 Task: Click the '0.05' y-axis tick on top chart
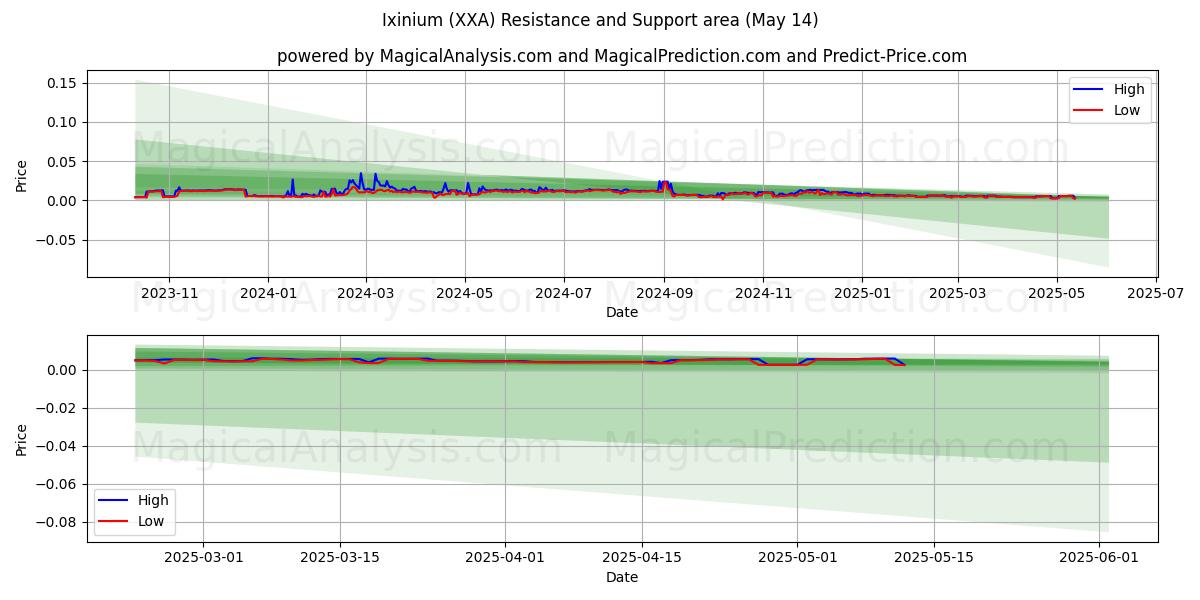tap(63, 161)
